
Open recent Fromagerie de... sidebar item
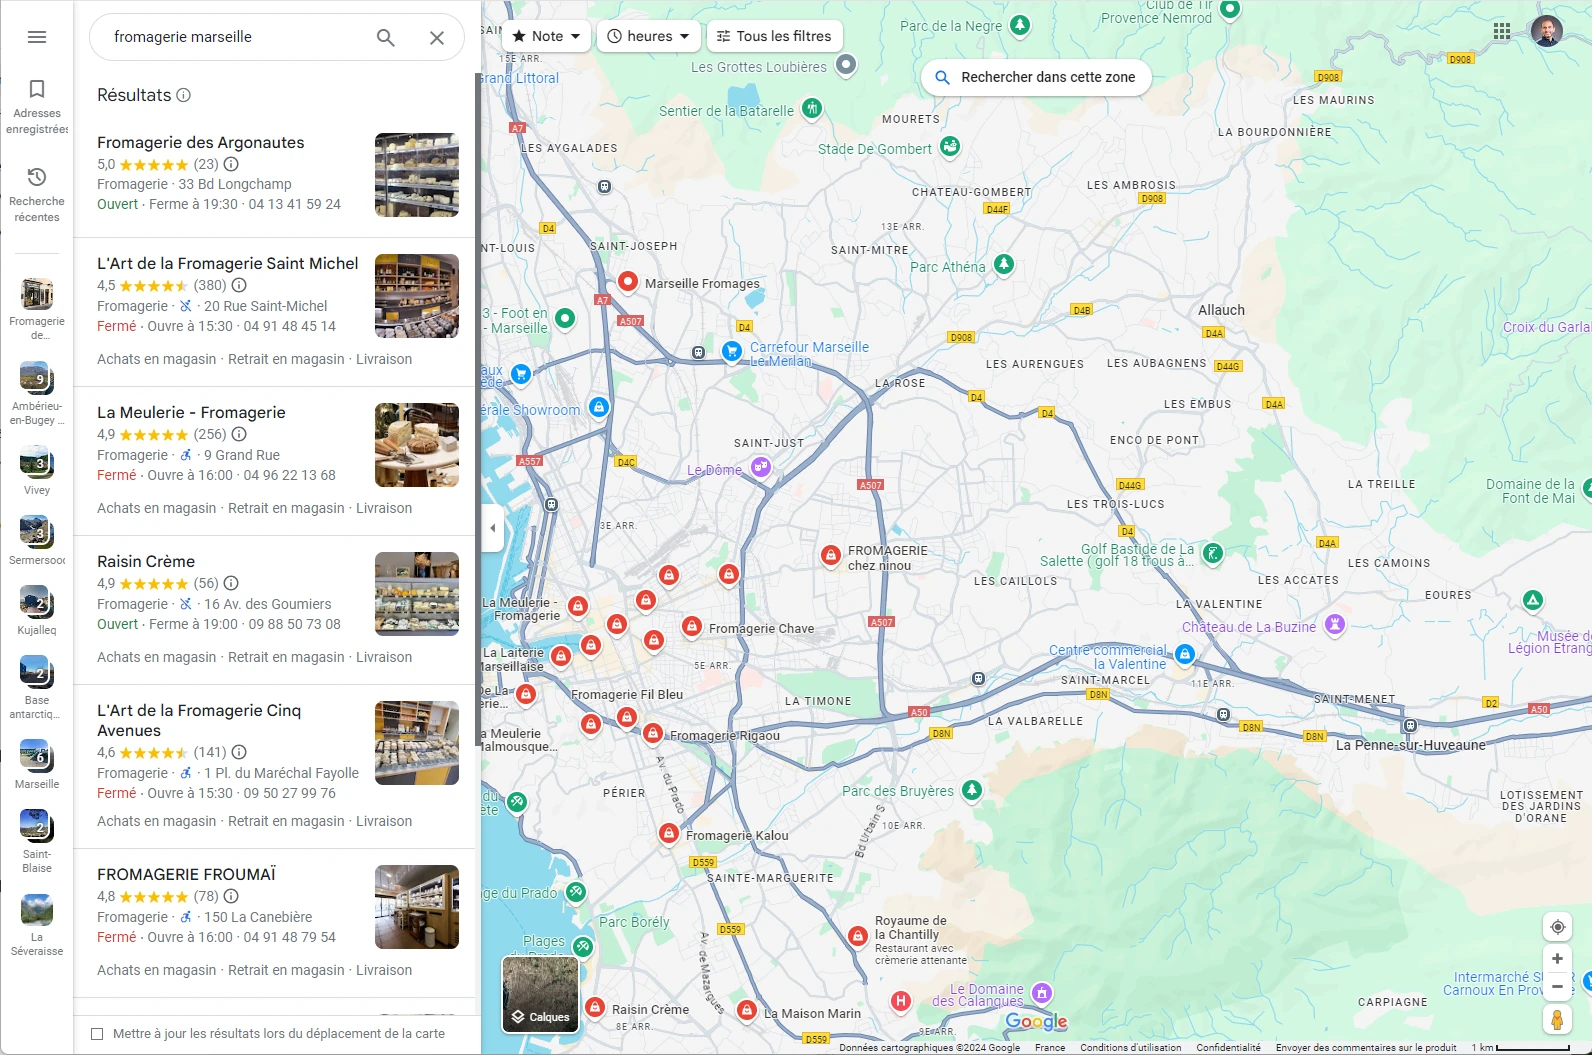click(x=37, y=310)
